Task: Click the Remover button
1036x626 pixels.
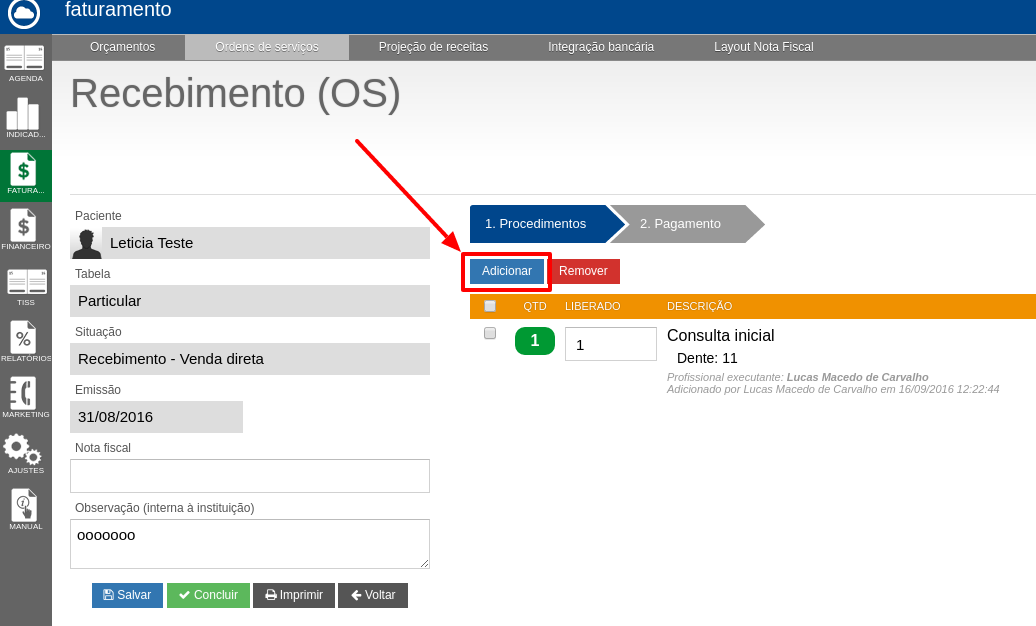Action: pyautogui.click(x=583, y=271)
